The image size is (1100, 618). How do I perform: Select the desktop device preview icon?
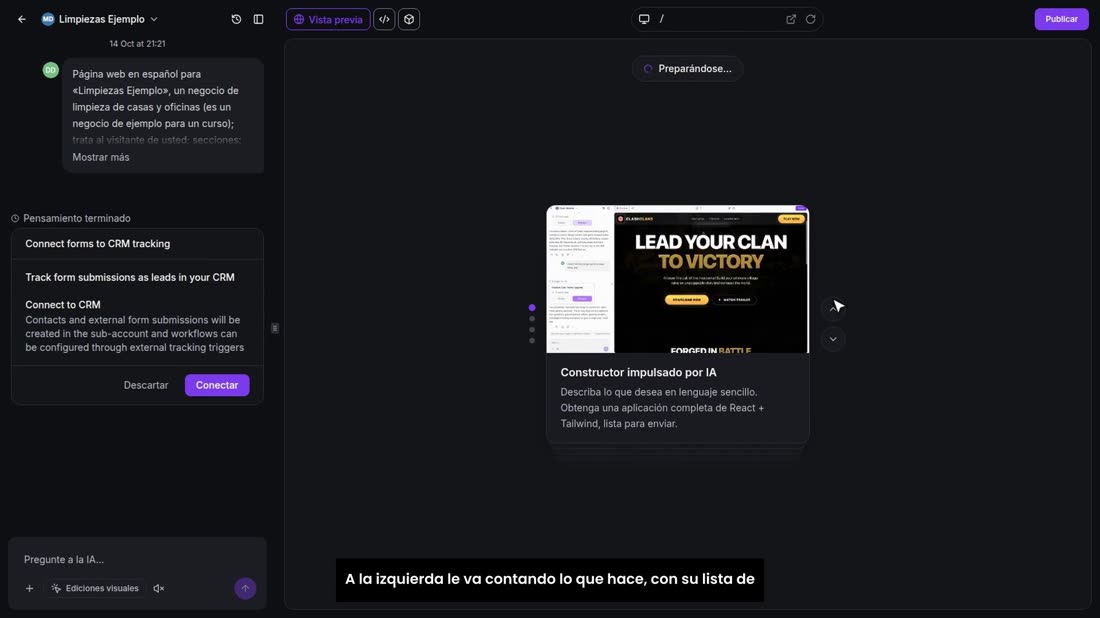point(644,19)
